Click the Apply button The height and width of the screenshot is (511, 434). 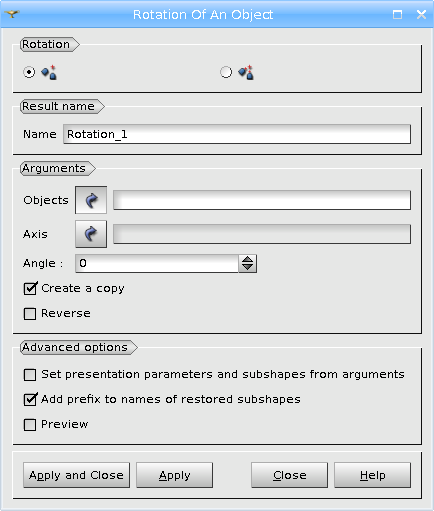pos(174,475)
